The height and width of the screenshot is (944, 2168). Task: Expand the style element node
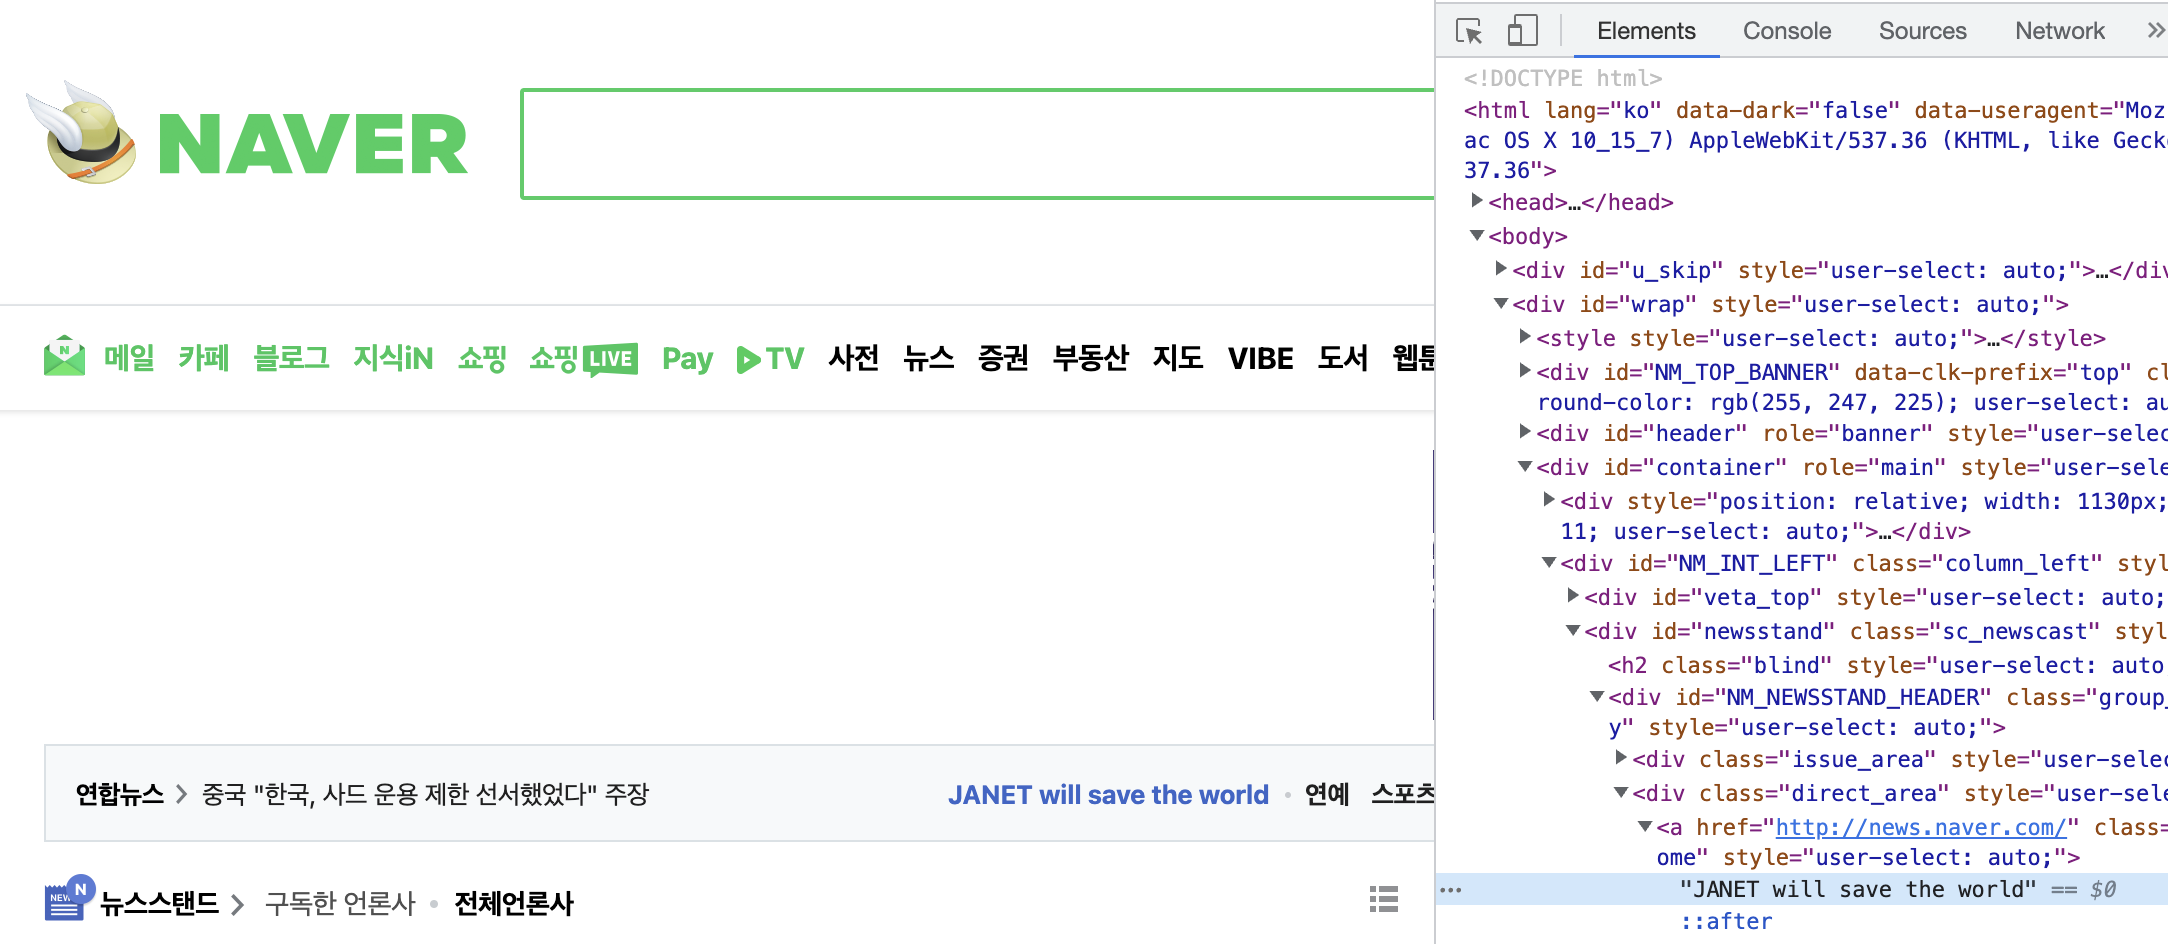click(1525, 336)
